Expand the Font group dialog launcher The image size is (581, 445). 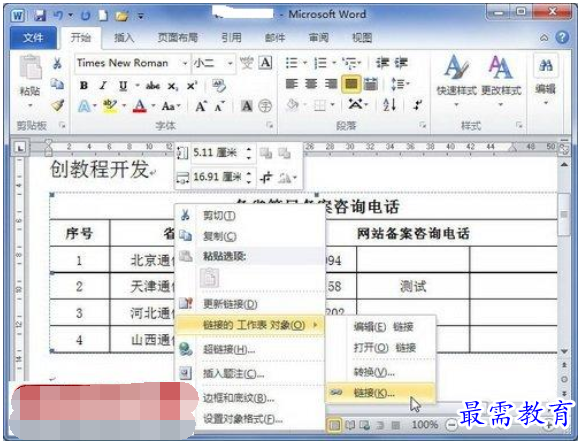click(270, 125)
